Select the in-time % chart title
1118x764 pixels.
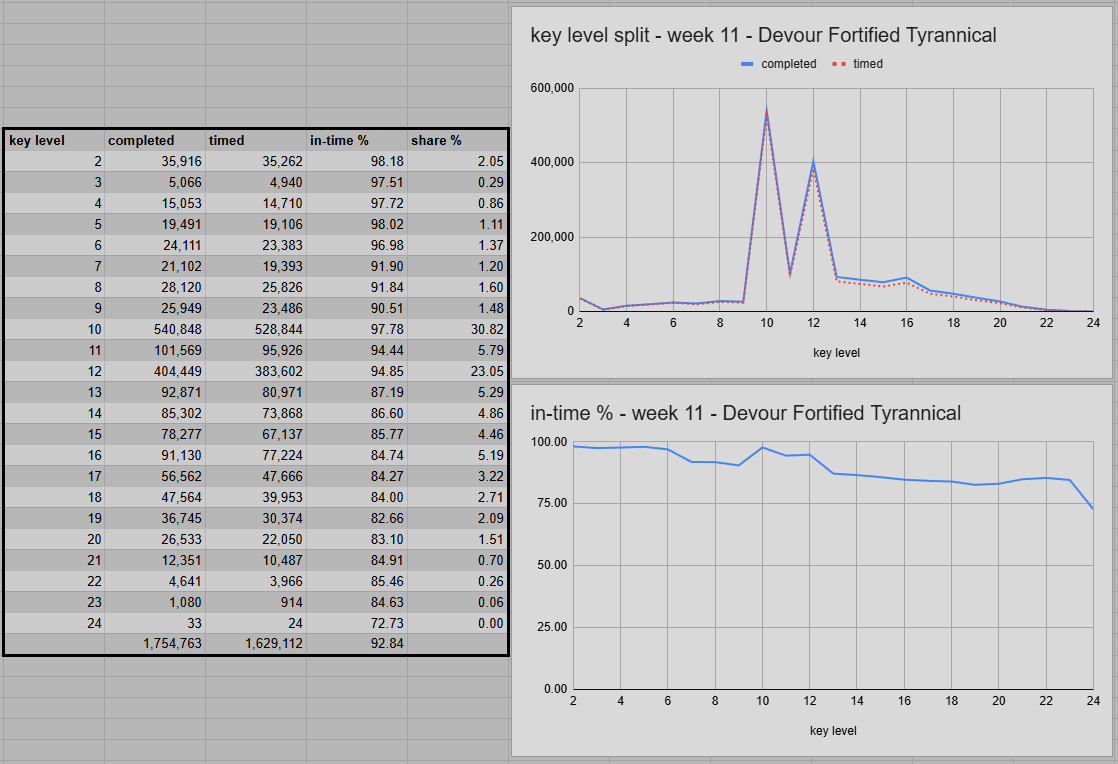745,413
